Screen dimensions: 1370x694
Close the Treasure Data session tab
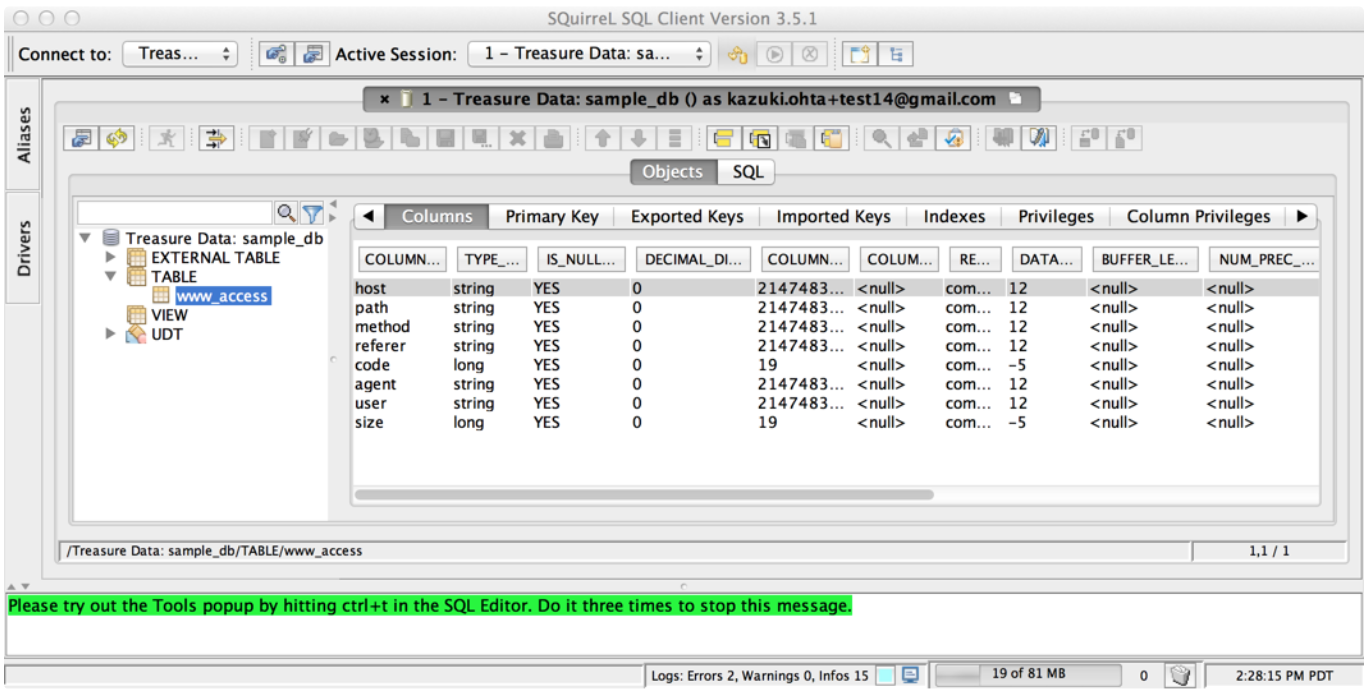tap(384, 99)
